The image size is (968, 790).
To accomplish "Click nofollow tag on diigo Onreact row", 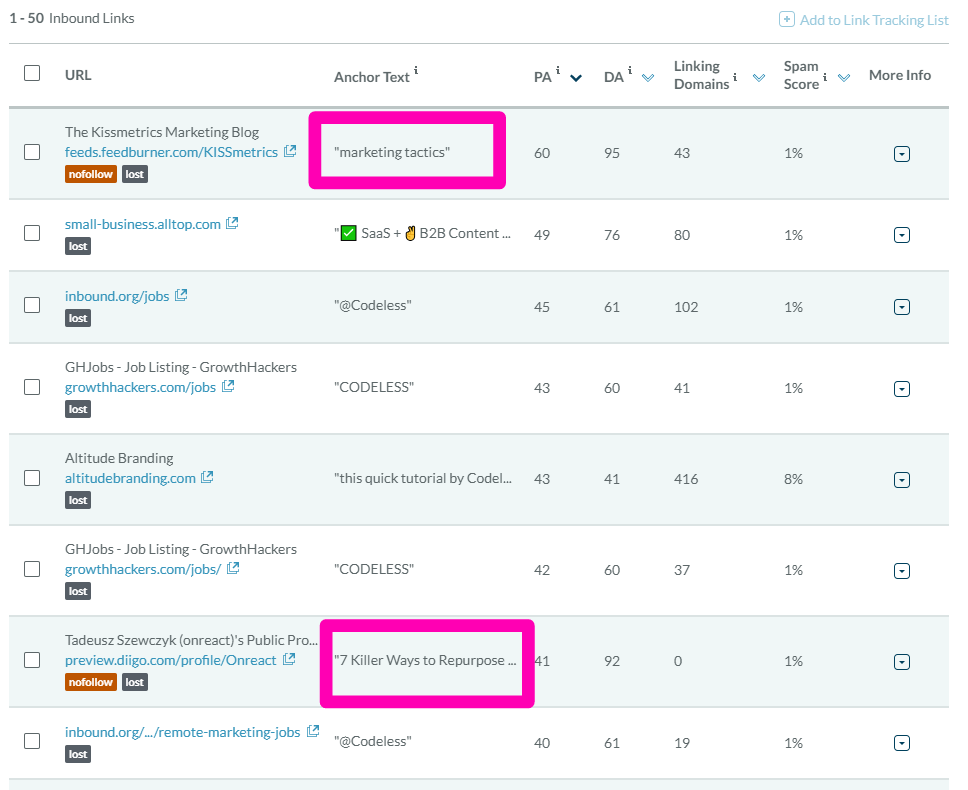I will coord(91,682).
